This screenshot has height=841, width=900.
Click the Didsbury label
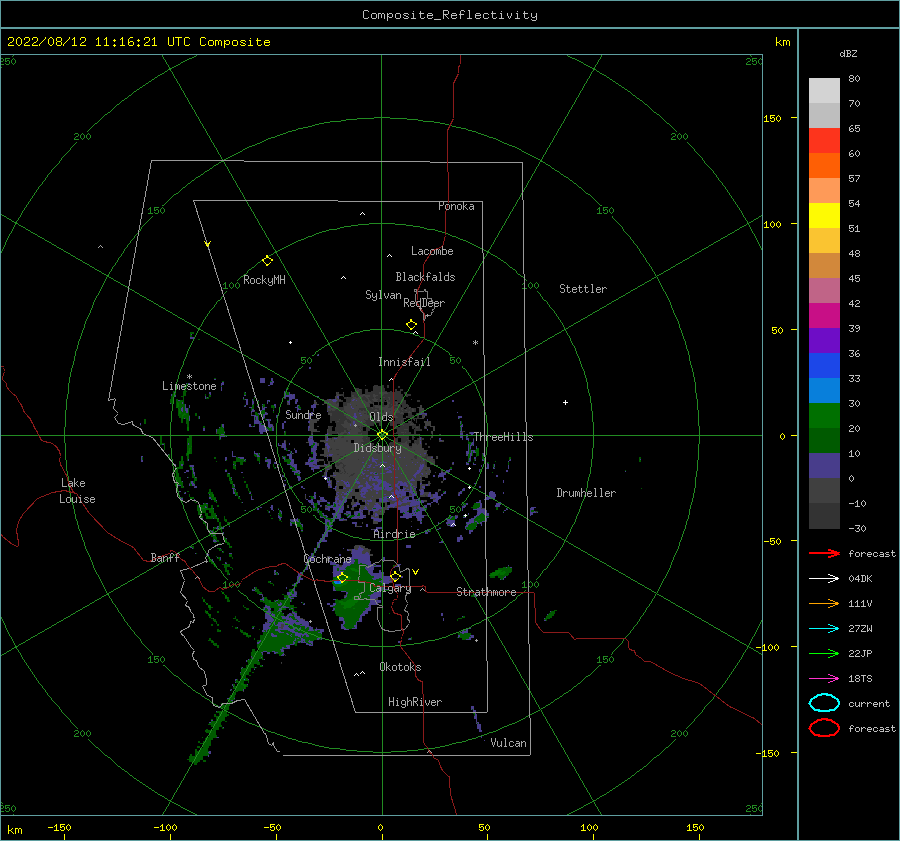tap(378, 448)
